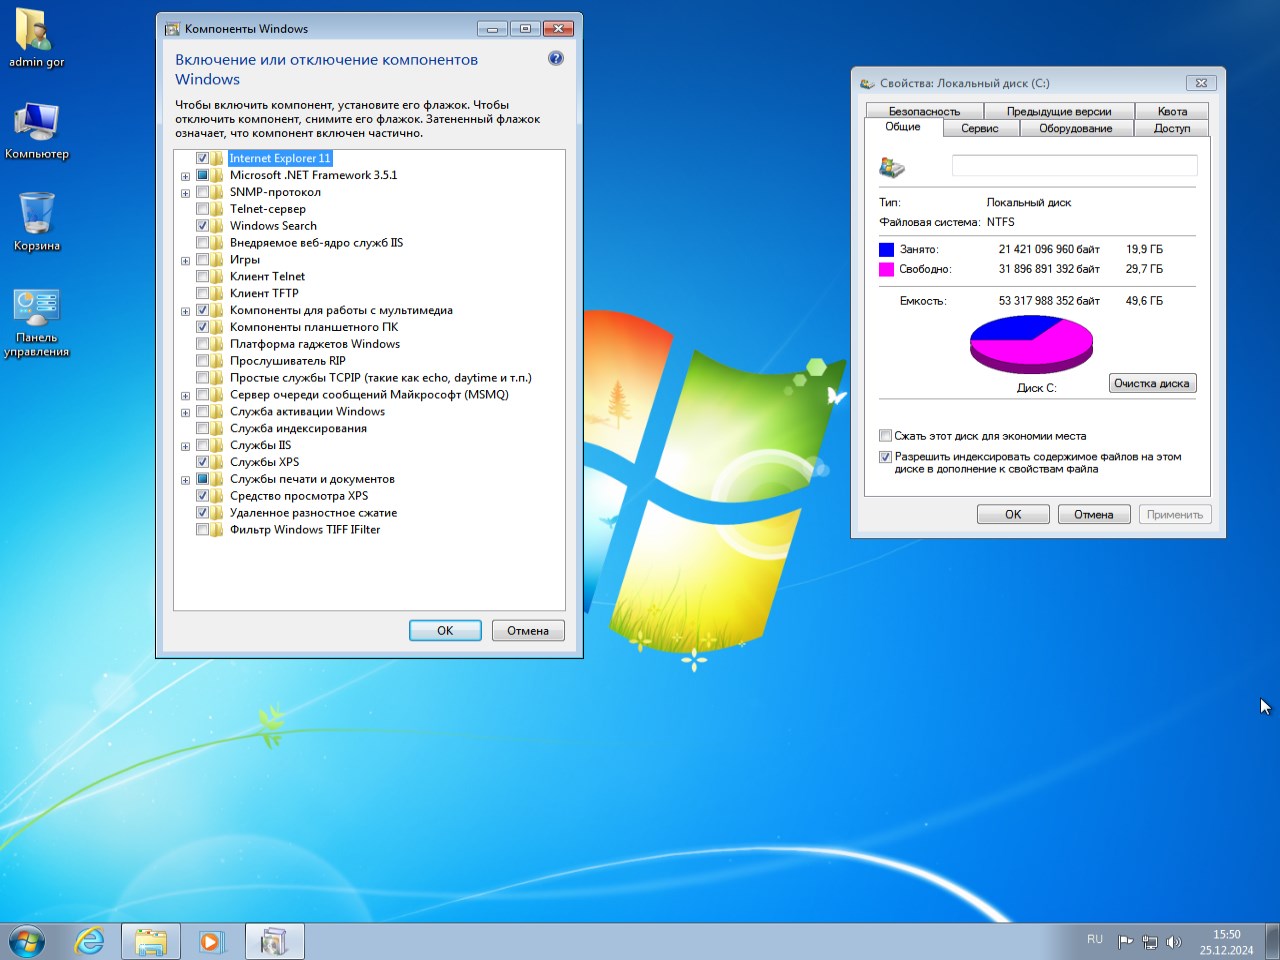
Task: Expand the Служба активации Windows node
Action: [185, 413]
